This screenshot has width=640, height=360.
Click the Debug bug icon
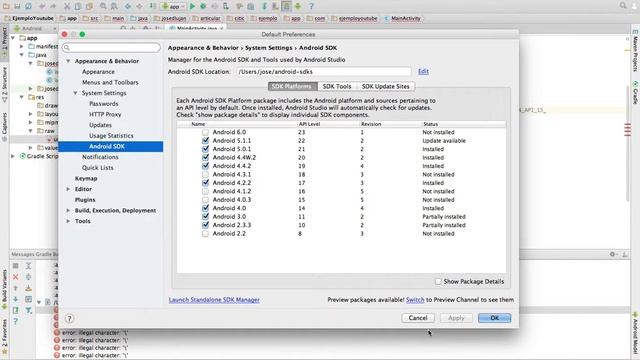tap(203, 6)
